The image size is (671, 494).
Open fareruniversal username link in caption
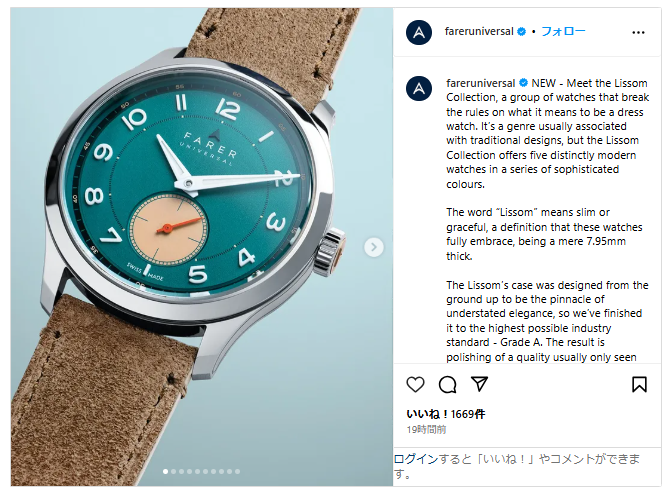pyautogui.click(x=481, y=83)
